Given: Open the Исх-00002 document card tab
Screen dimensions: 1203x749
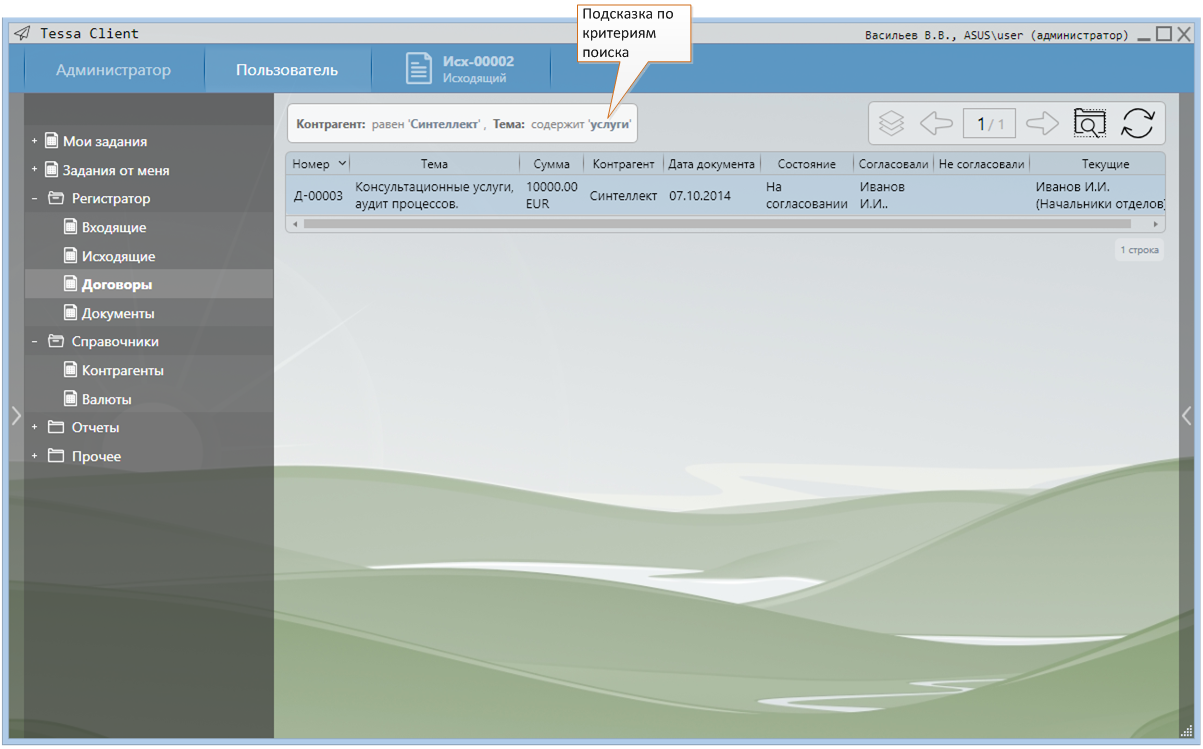Looking at the screenshot, I should coord(461,69).
